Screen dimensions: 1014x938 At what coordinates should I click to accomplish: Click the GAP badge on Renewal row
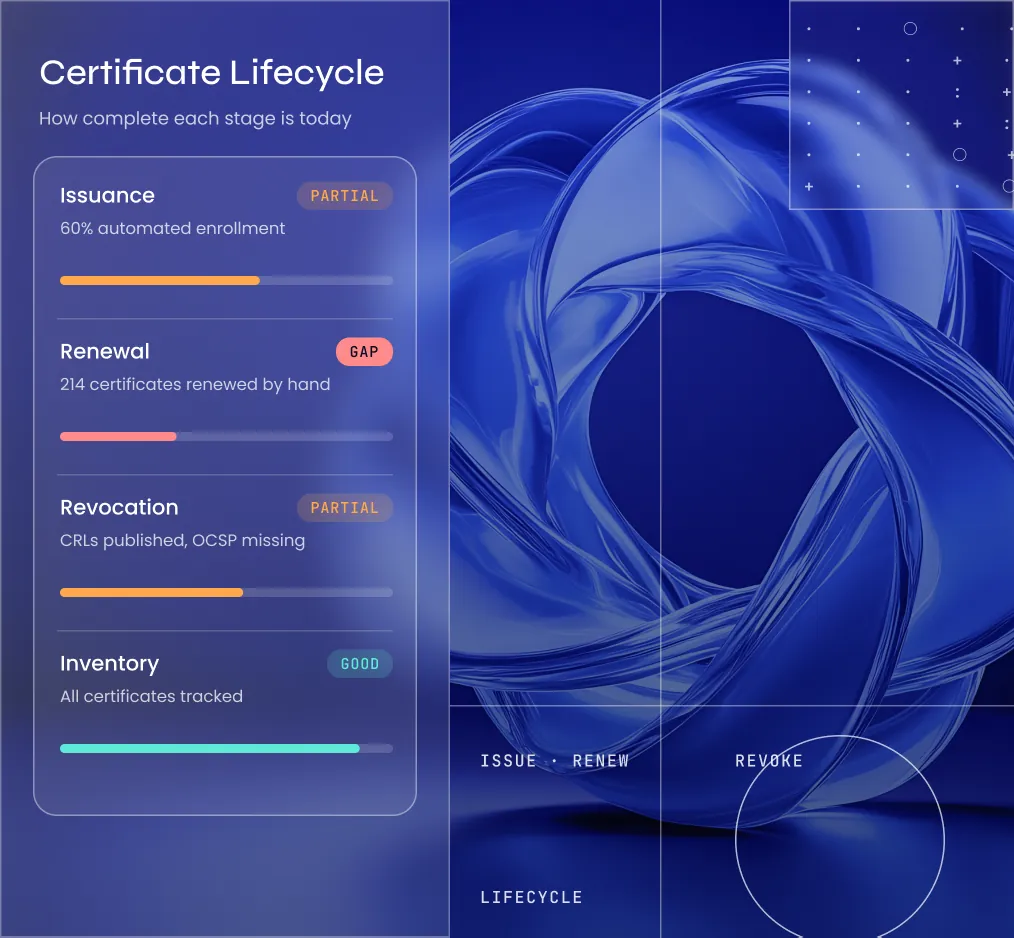364,352
